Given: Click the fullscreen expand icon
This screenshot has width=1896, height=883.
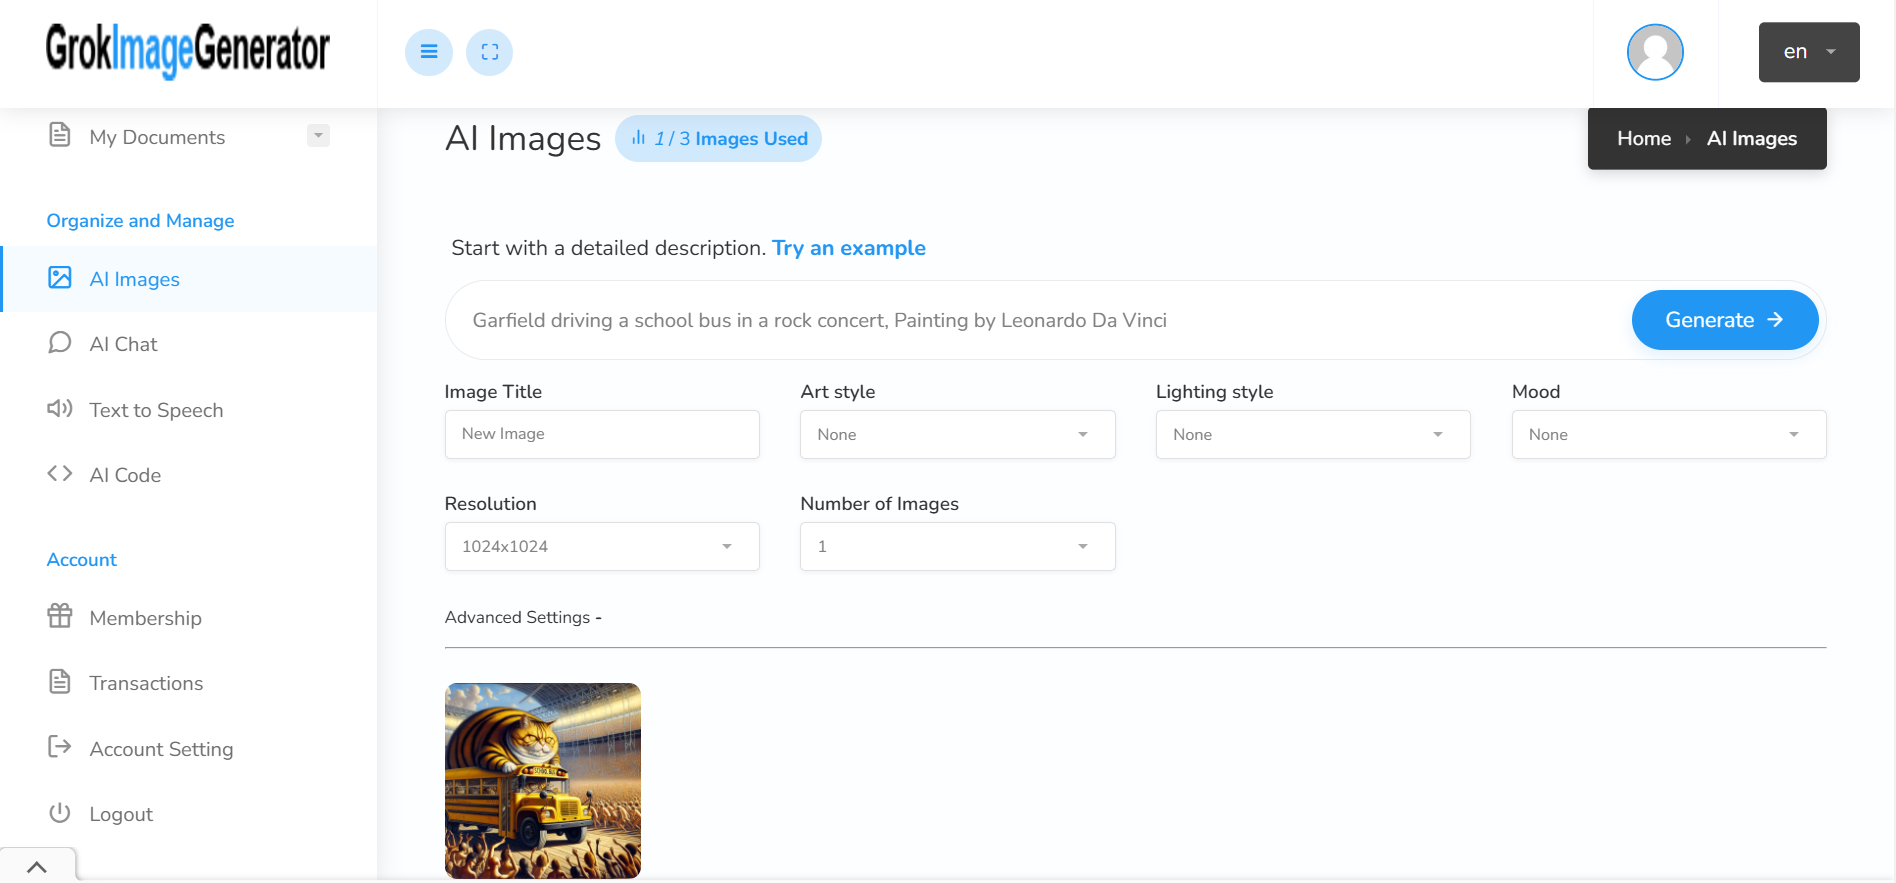Looking at the screenshot, I should (x=489, y=52).
